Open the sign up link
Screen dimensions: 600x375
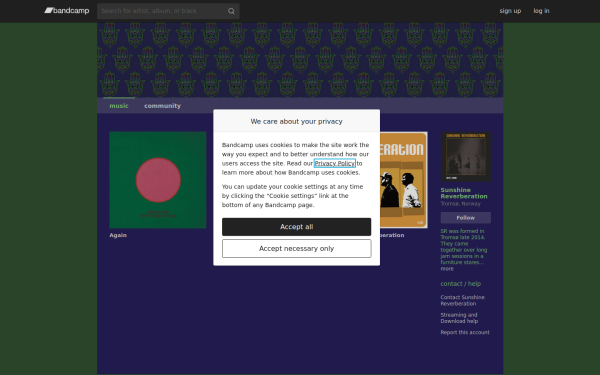click(x=510, y=11)
